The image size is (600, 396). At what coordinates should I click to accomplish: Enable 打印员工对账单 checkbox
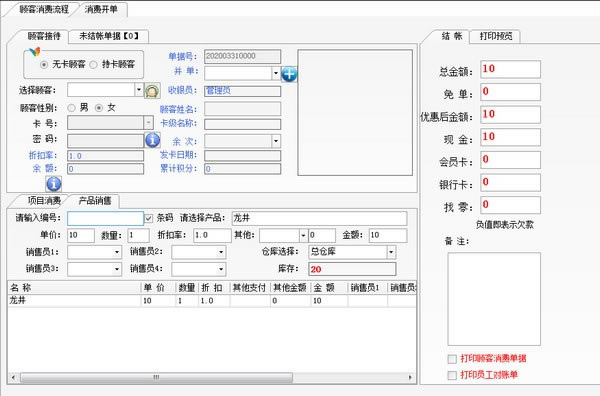452,375
